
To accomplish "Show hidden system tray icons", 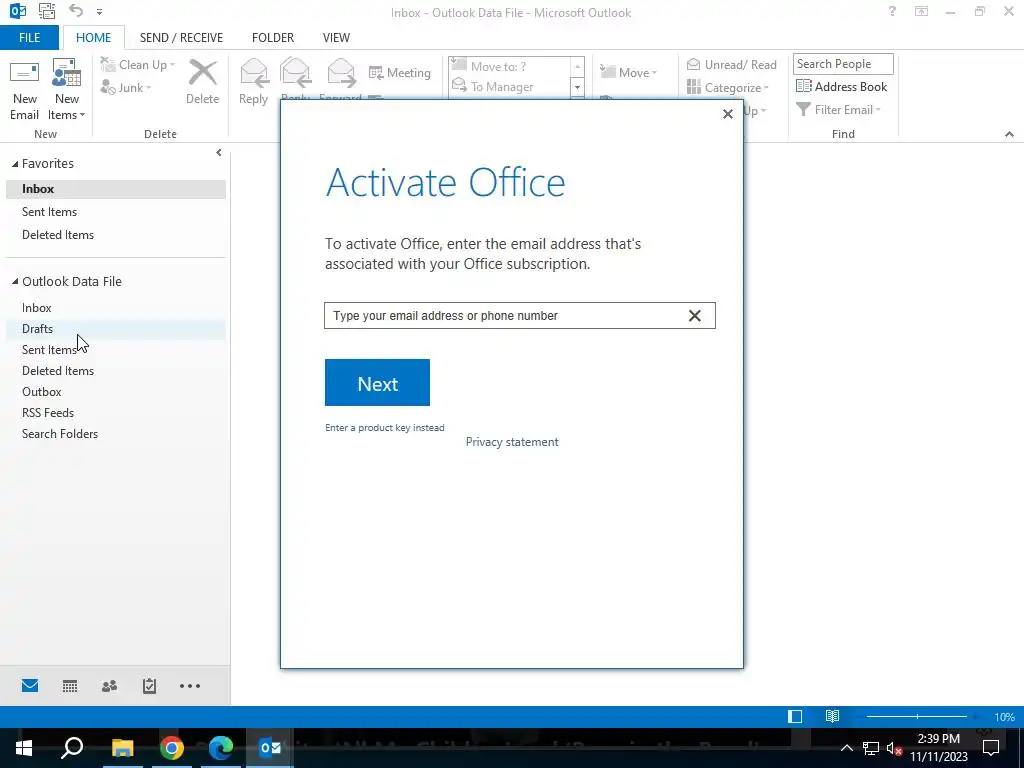I will tap(846, 748).
